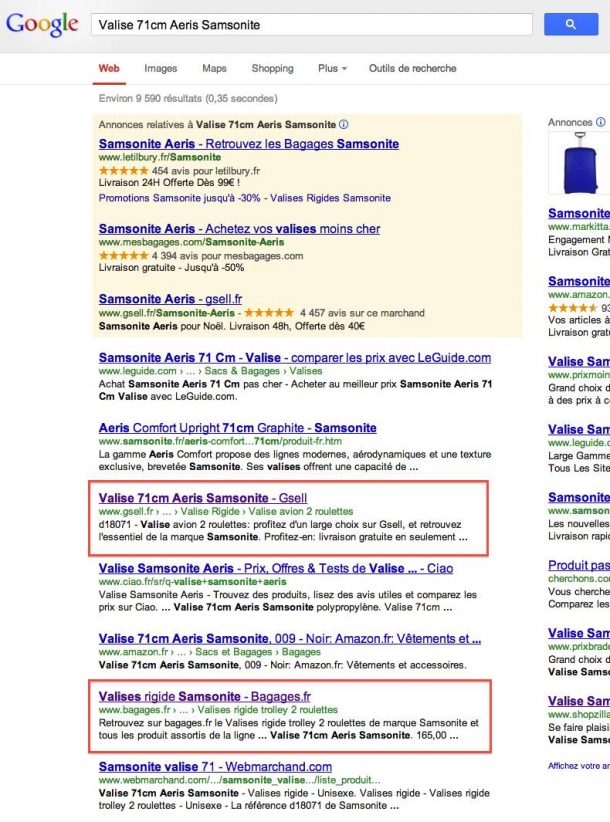
Task: Open Ciao 'Valise Samsonite Aeris - Prix, Offres' result
Action: 276,568
